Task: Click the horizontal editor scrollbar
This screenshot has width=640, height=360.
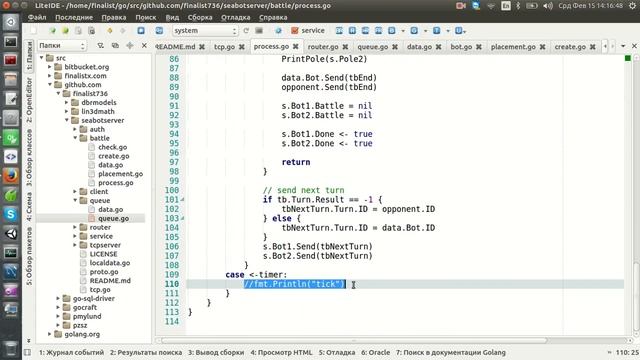Action: 354,340
